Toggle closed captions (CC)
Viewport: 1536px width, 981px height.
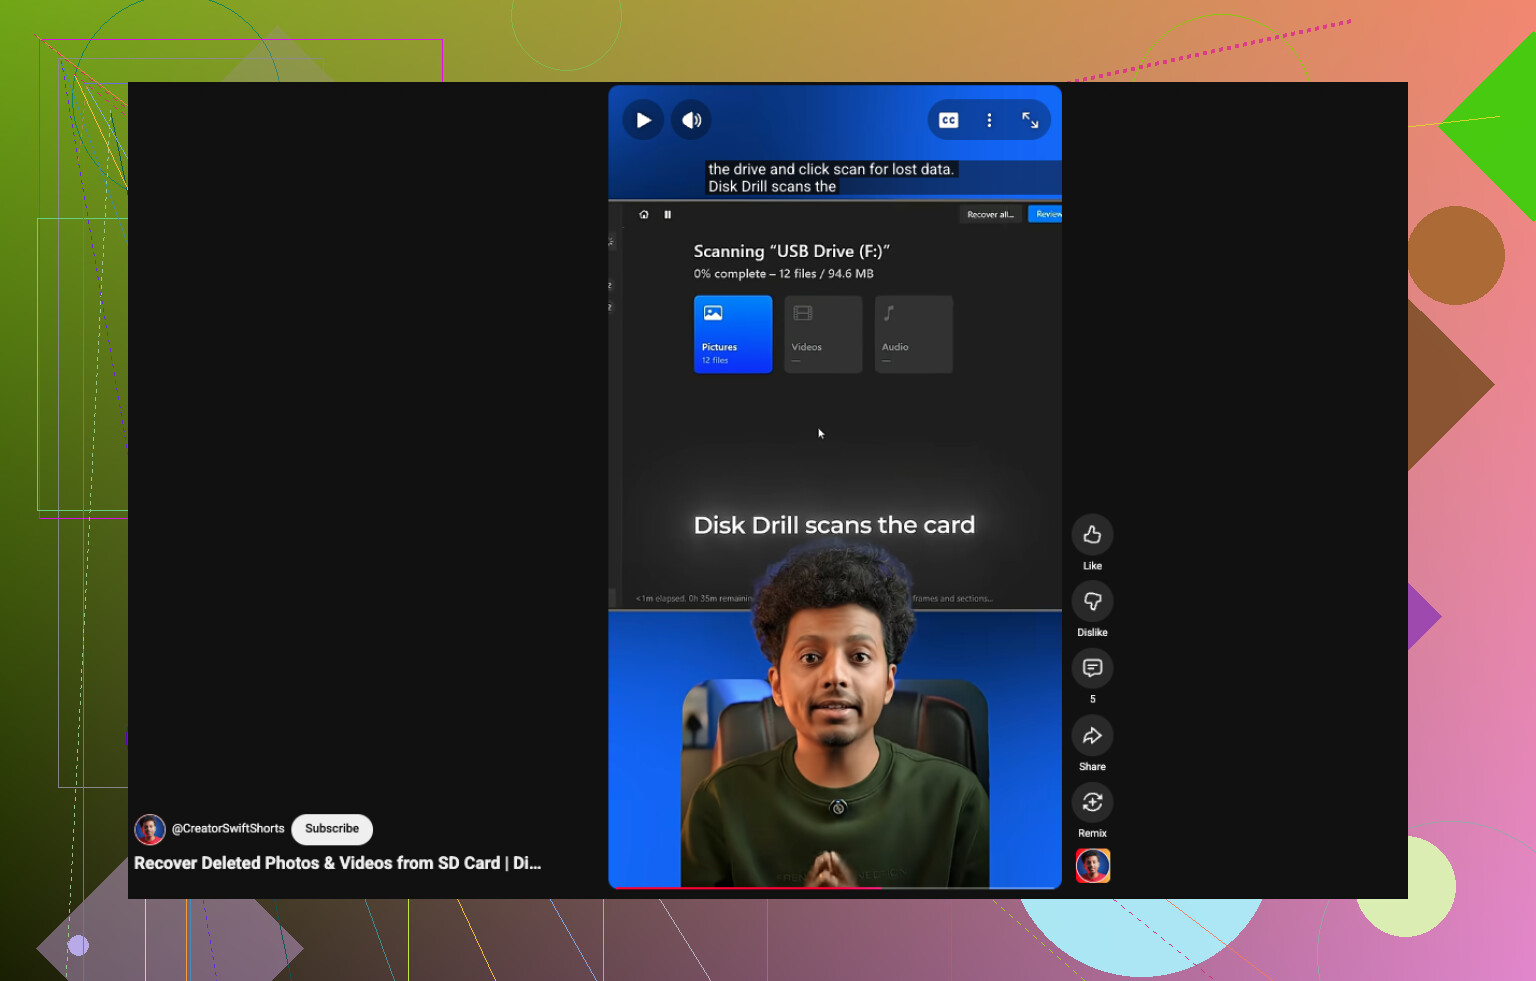click(x=949, y=120)
